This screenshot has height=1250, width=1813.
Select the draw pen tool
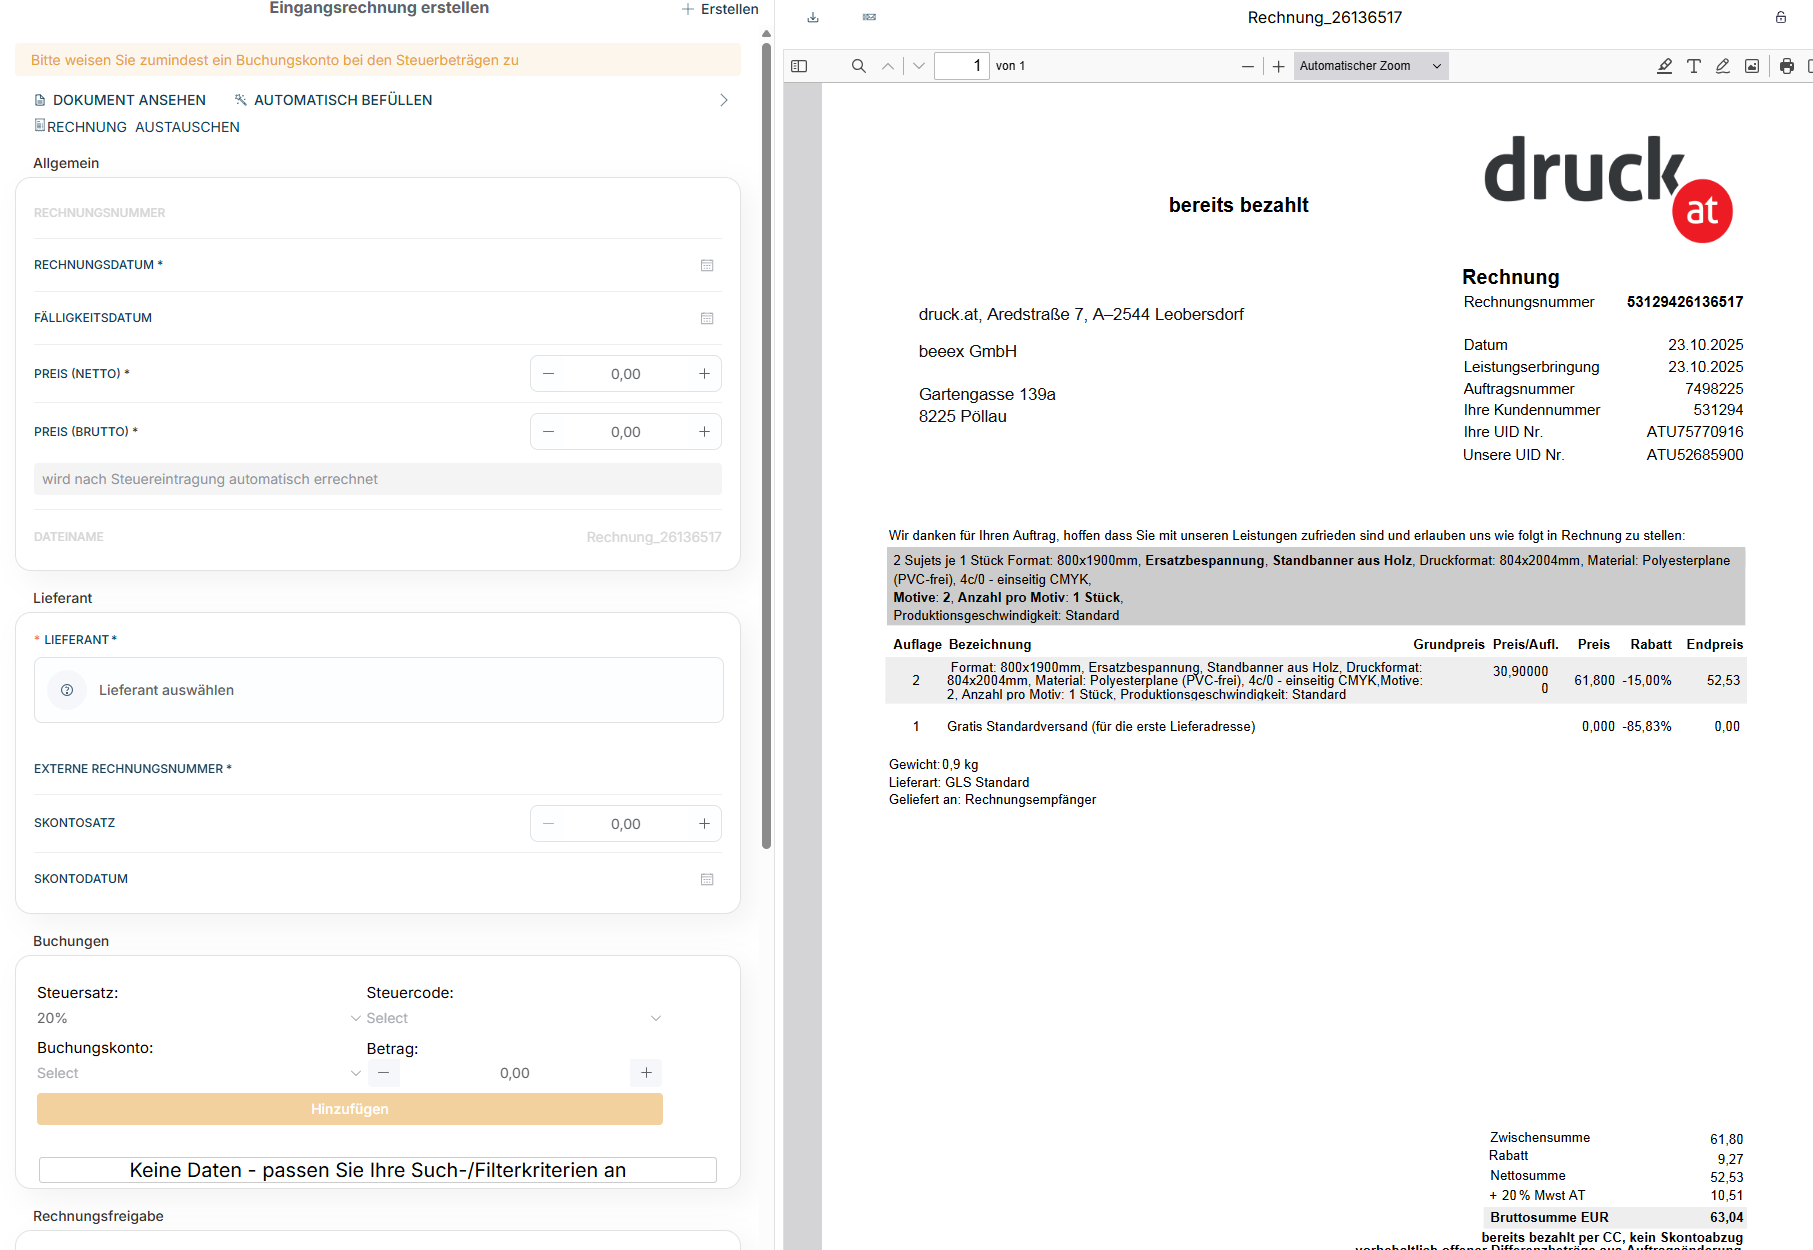click(1722, 66)
